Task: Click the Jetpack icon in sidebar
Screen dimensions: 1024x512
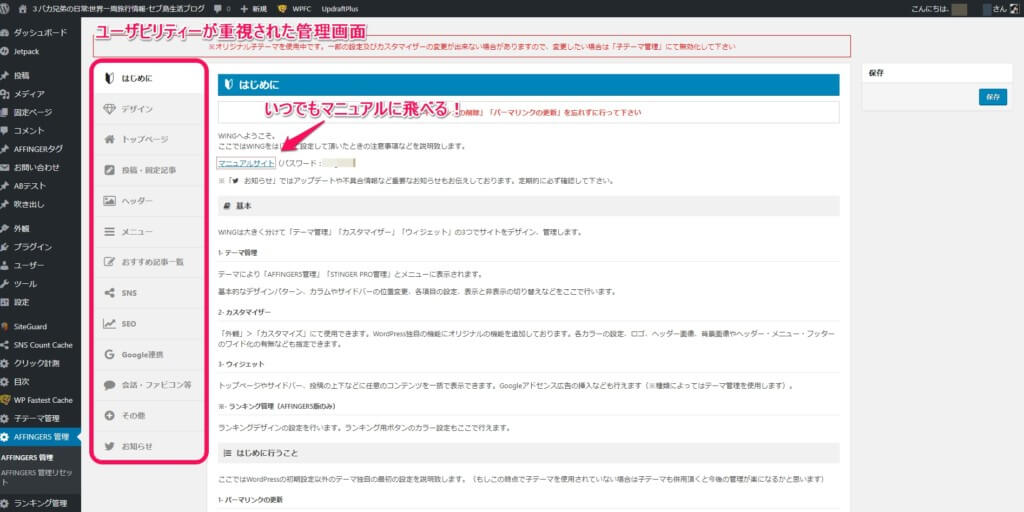Action: coord(5,50)
